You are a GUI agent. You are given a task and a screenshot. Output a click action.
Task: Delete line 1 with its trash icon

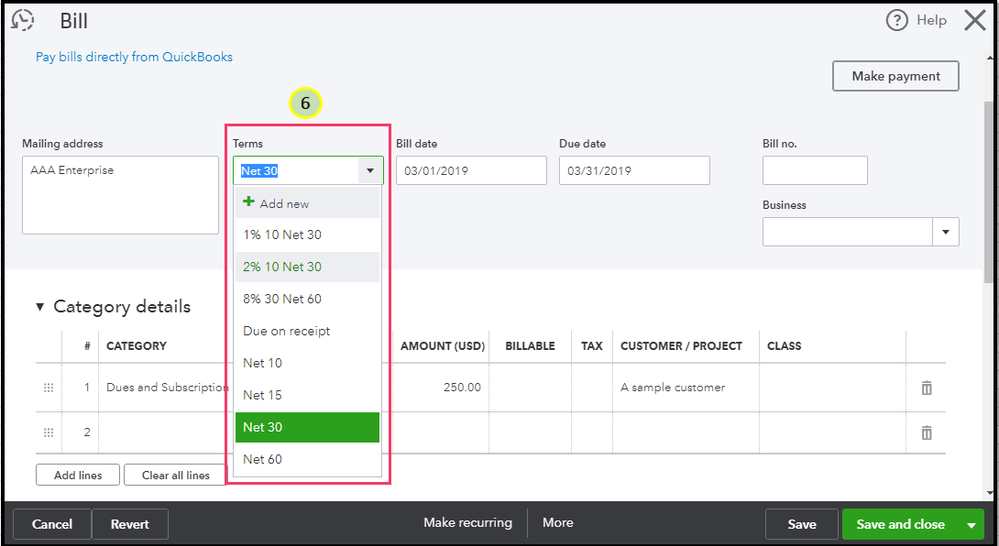926,387
